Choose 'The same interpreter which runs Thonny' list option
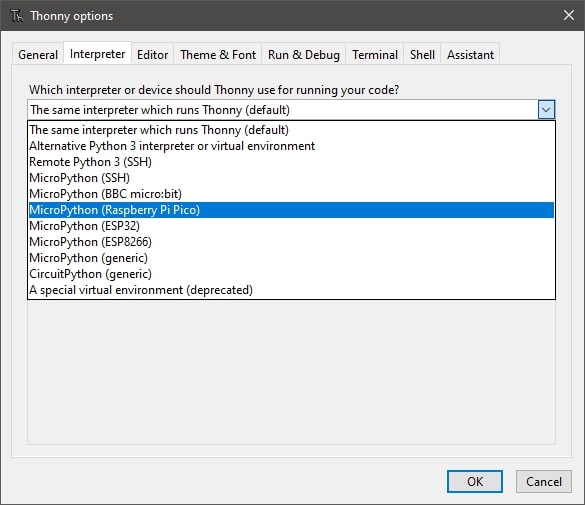Viewport: 585px width, 505px height. click(x=291, y=130)
